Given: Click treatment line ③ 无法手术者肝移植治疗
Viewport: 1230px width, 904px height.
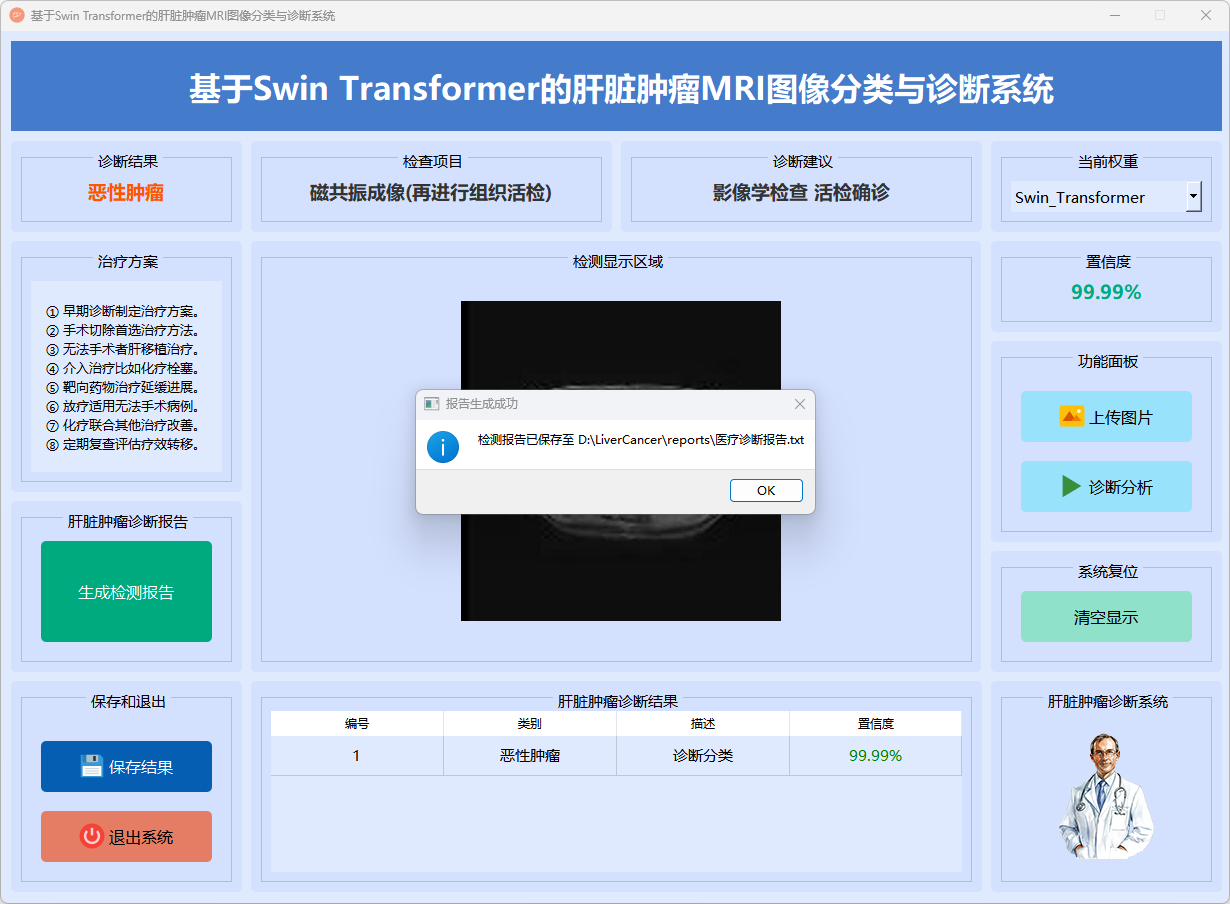Looking at the screenshot, I should (x=123, y=349).
